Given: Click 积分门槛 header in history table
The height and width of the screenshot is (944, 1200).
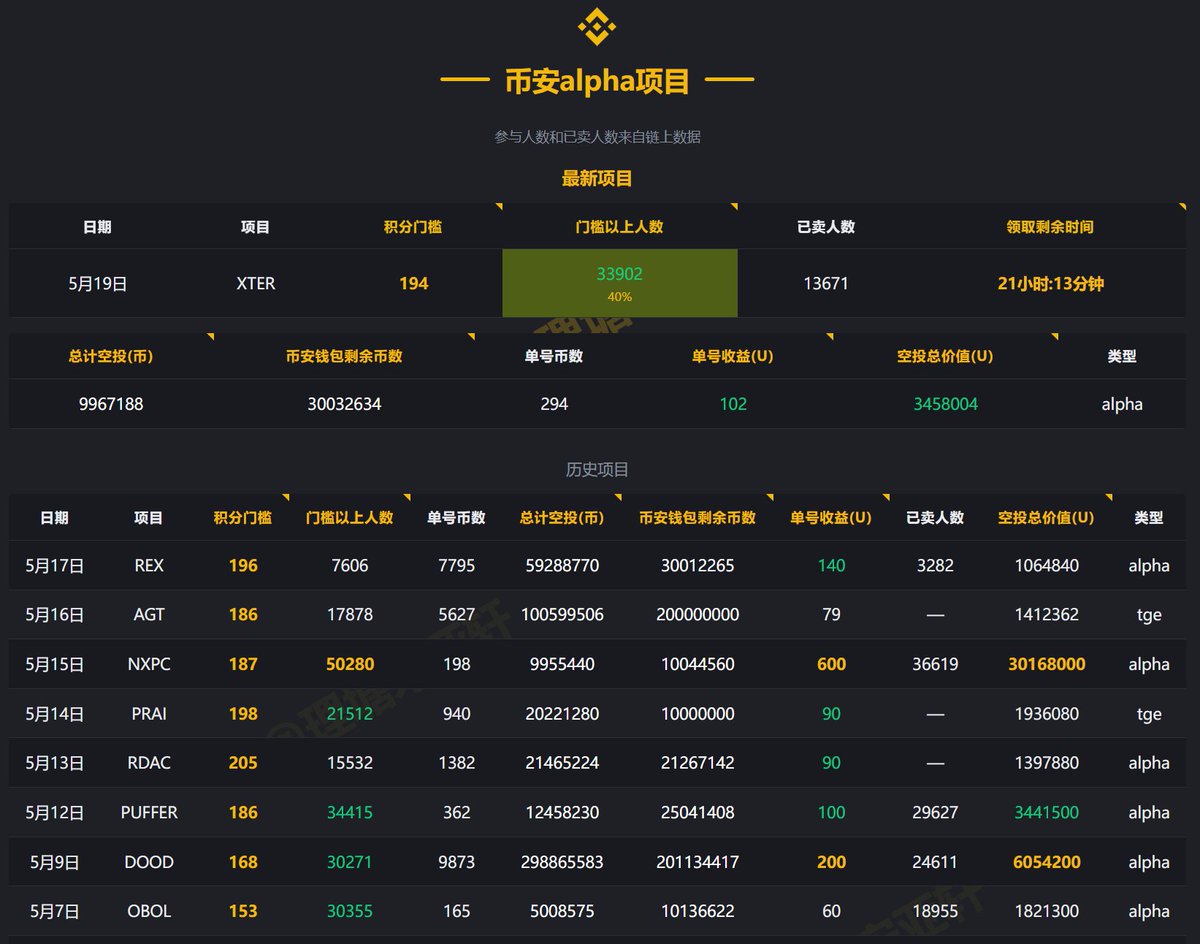Looking at the screenshot, I should point(243,518).
